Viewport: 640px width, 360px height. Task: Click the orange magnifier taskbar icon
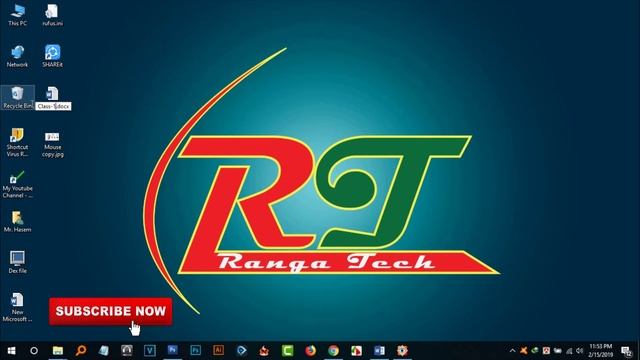pyautogui.click(x=81, y=351)
